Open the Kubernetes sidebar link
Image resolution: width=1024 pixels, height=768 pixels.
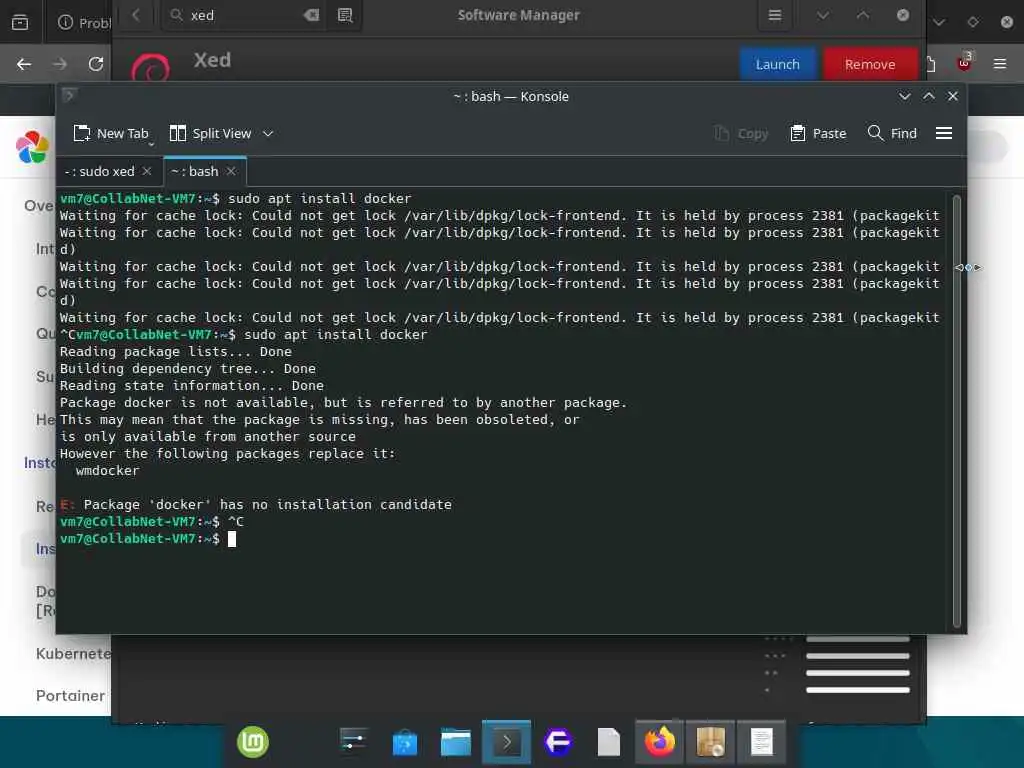(73, 654)
